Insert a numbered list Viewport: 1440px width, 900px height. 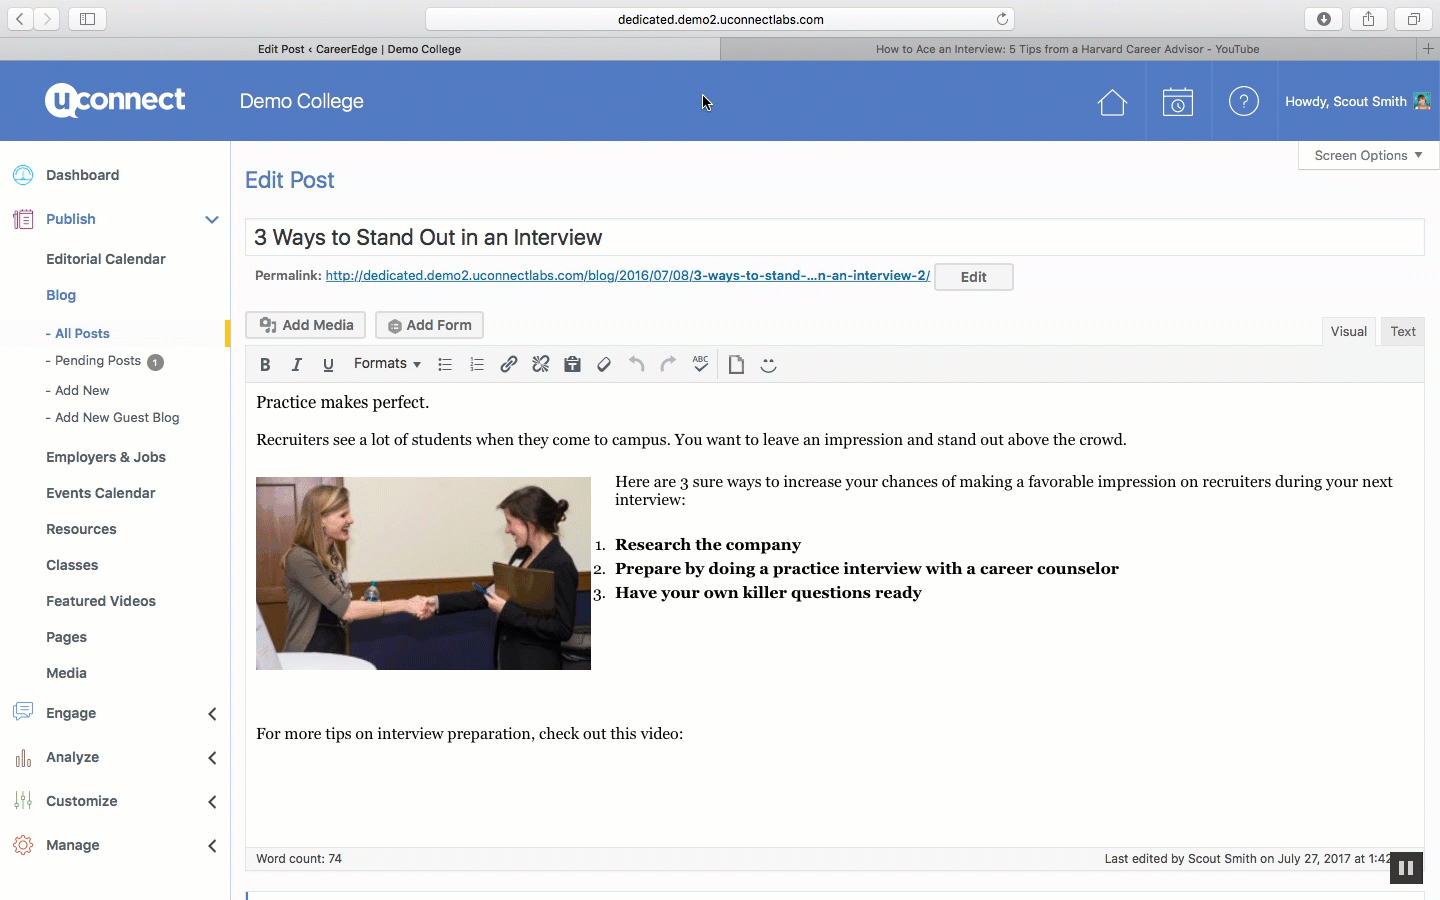click(x=477, y=365)
